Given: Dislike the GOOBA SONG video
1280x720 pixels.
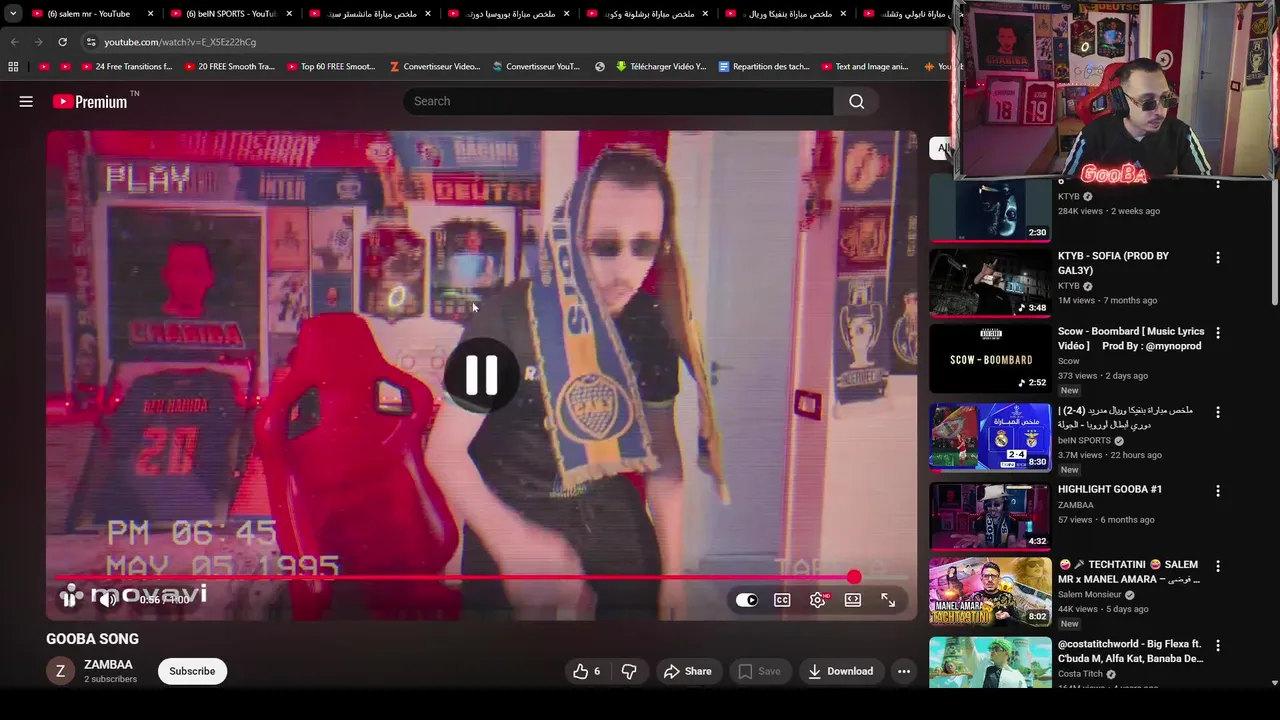Looking at the screenshot, I should 629,671.
